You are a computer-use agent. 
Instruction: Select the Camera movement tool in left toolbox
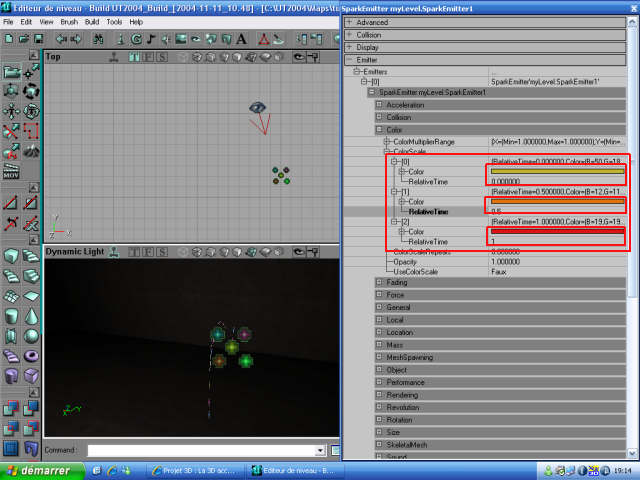pyautogui.click(x=11, y=72)
